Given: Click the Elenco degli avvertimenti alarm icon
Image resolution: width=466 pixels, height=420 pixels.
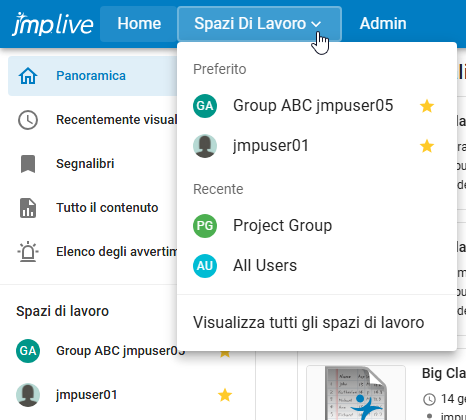Looking at the screenshot, I should [x=28, y=252].
